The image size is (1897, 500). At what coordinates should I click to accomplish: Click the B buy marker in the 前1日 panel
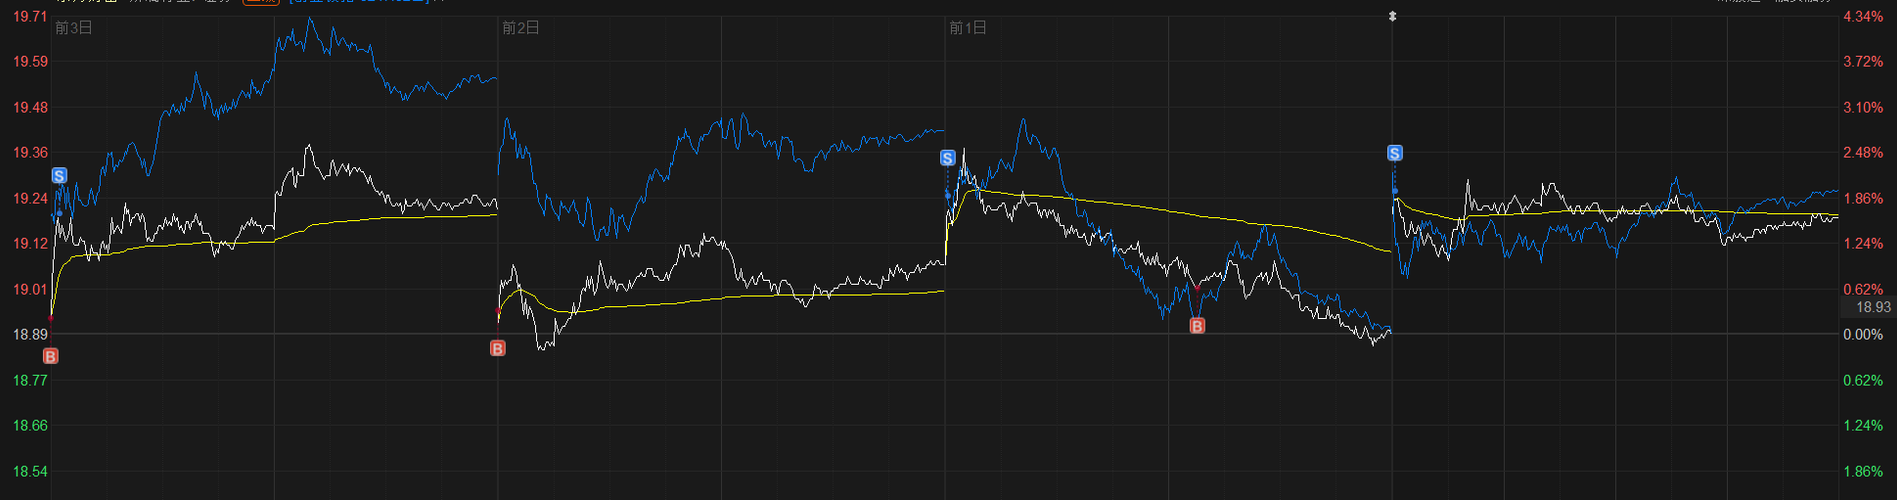pyautogui.click(x=1196, y=326)
